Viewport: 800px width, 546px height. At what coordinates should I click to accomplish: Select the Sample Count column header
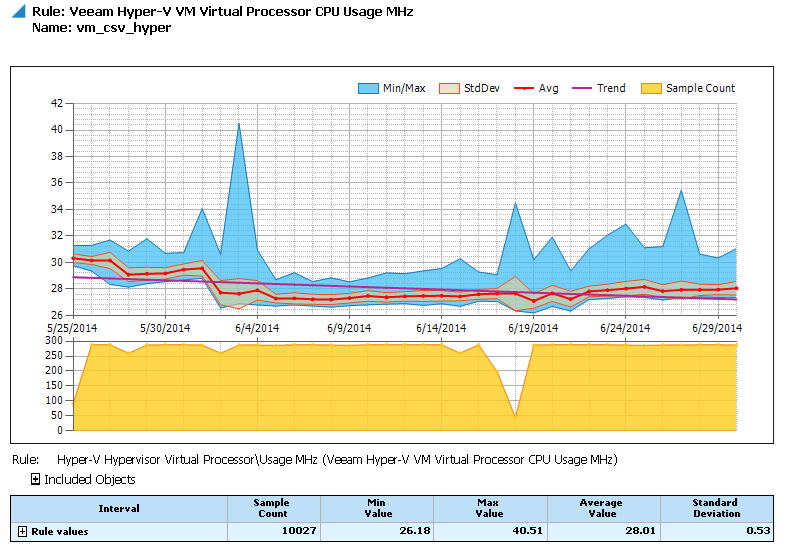click(273, 508)
